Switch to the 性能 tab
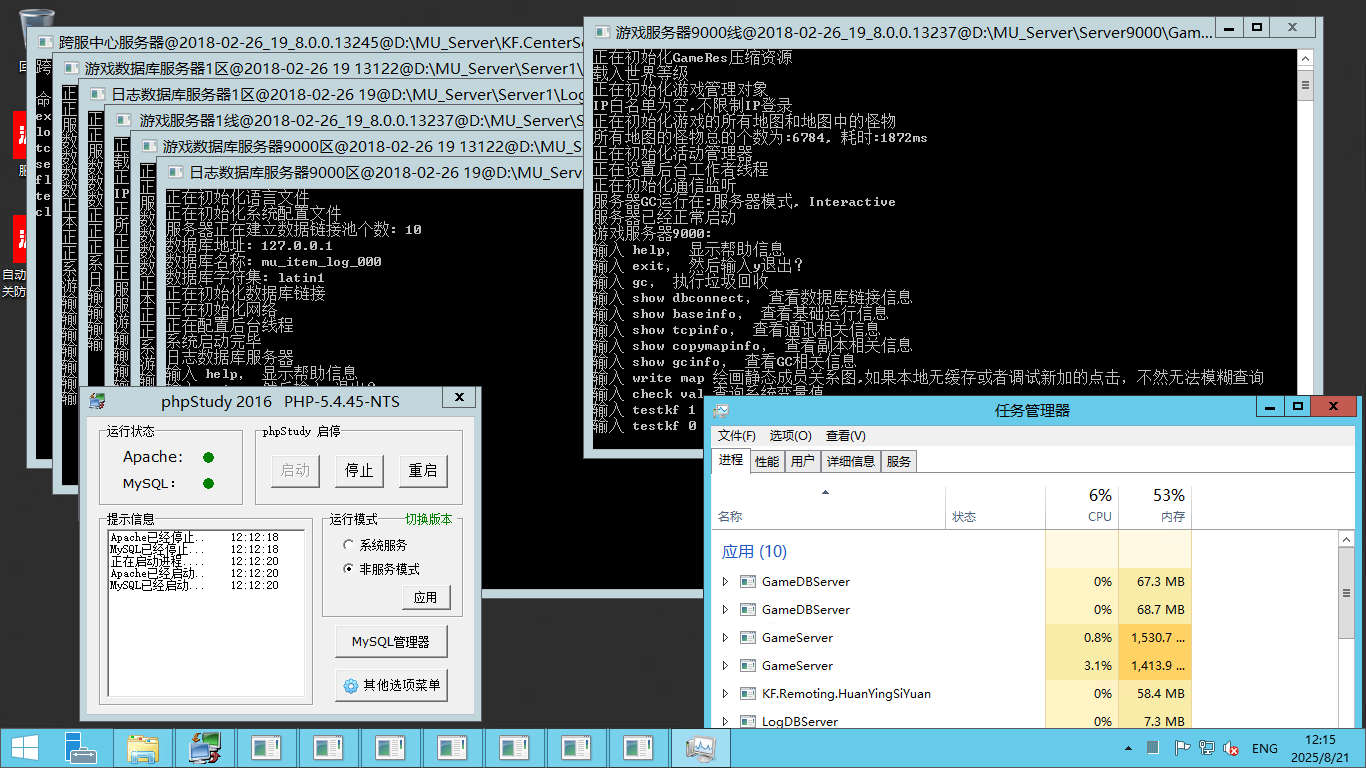Image resolution: width=1366 pixels, height=768 pixels. [767, 461]
